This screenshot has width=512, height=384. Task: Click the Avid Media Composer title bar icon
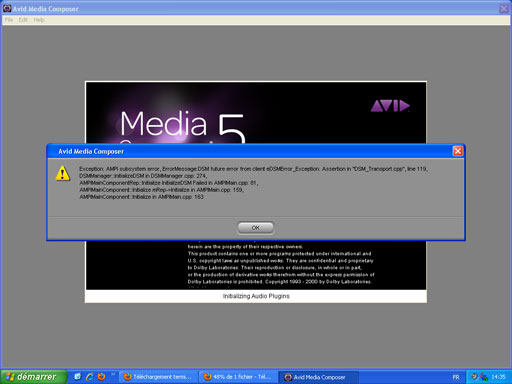coord(7,8)
